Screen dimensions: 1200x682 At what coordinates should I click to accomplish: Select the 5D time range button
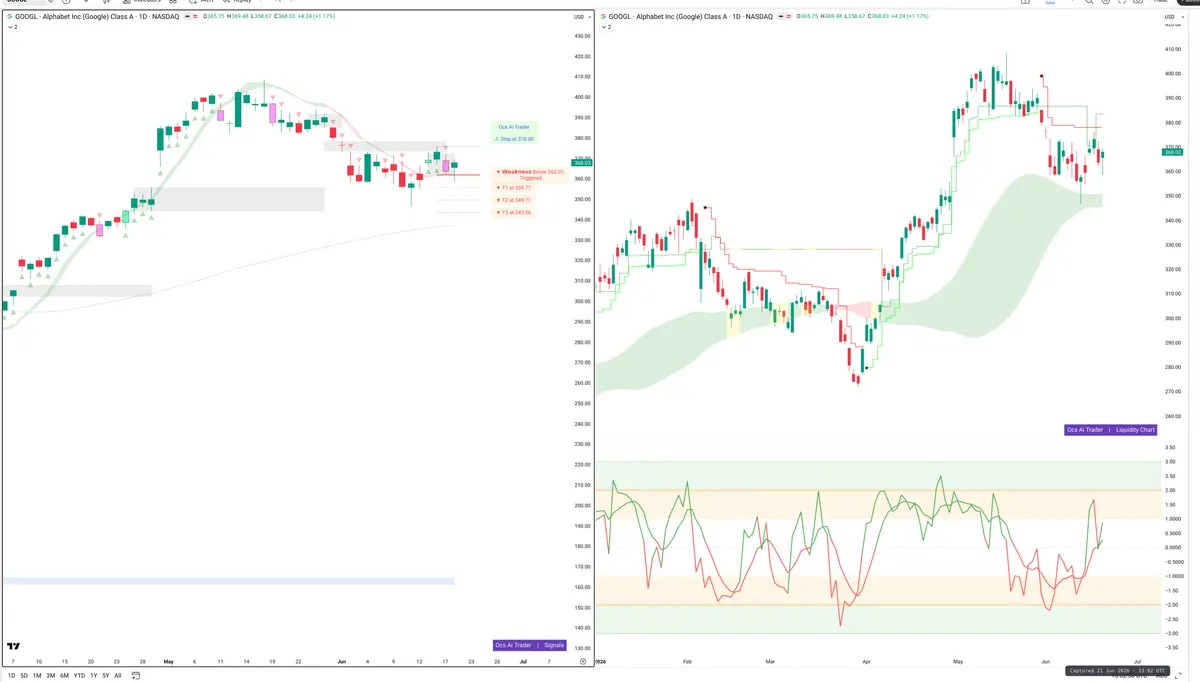[x=23, y=675]
